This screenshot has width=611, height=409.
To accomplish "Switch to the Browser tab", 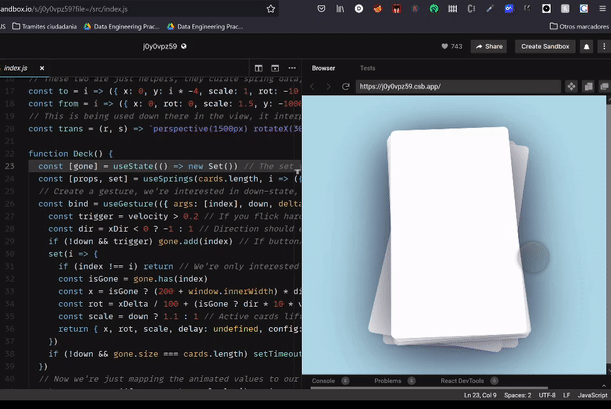I will (323, 68).
